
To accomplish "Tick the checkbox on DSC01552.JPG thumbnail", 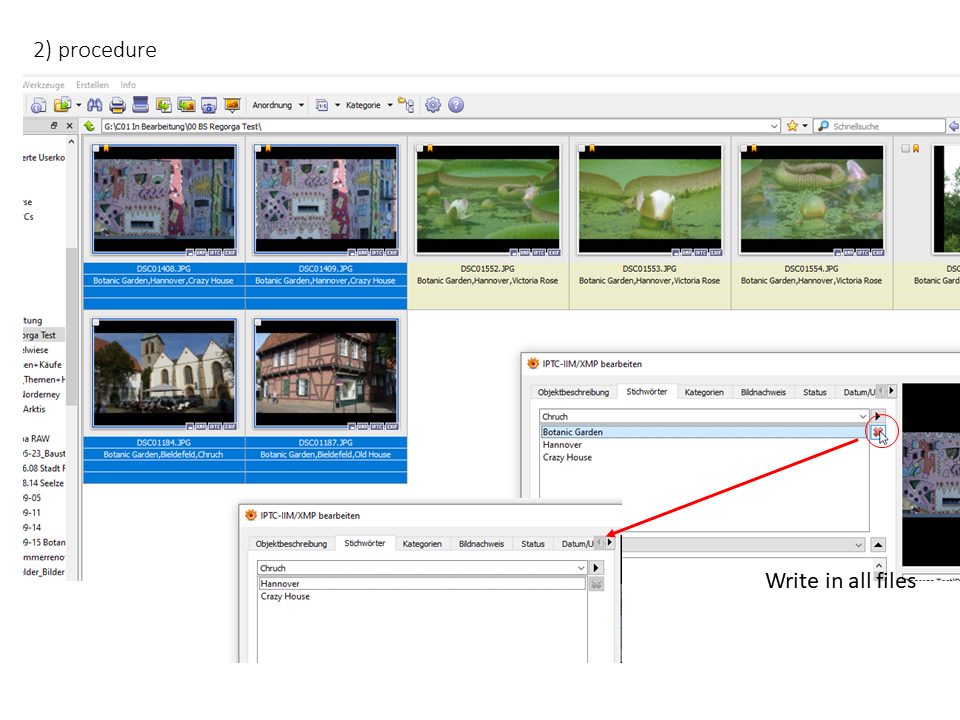I will (419, 149).
